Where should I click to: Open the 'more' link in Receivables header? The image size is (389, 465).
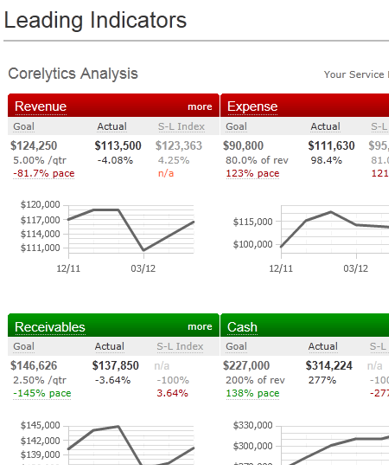click(x=200, y=327)
